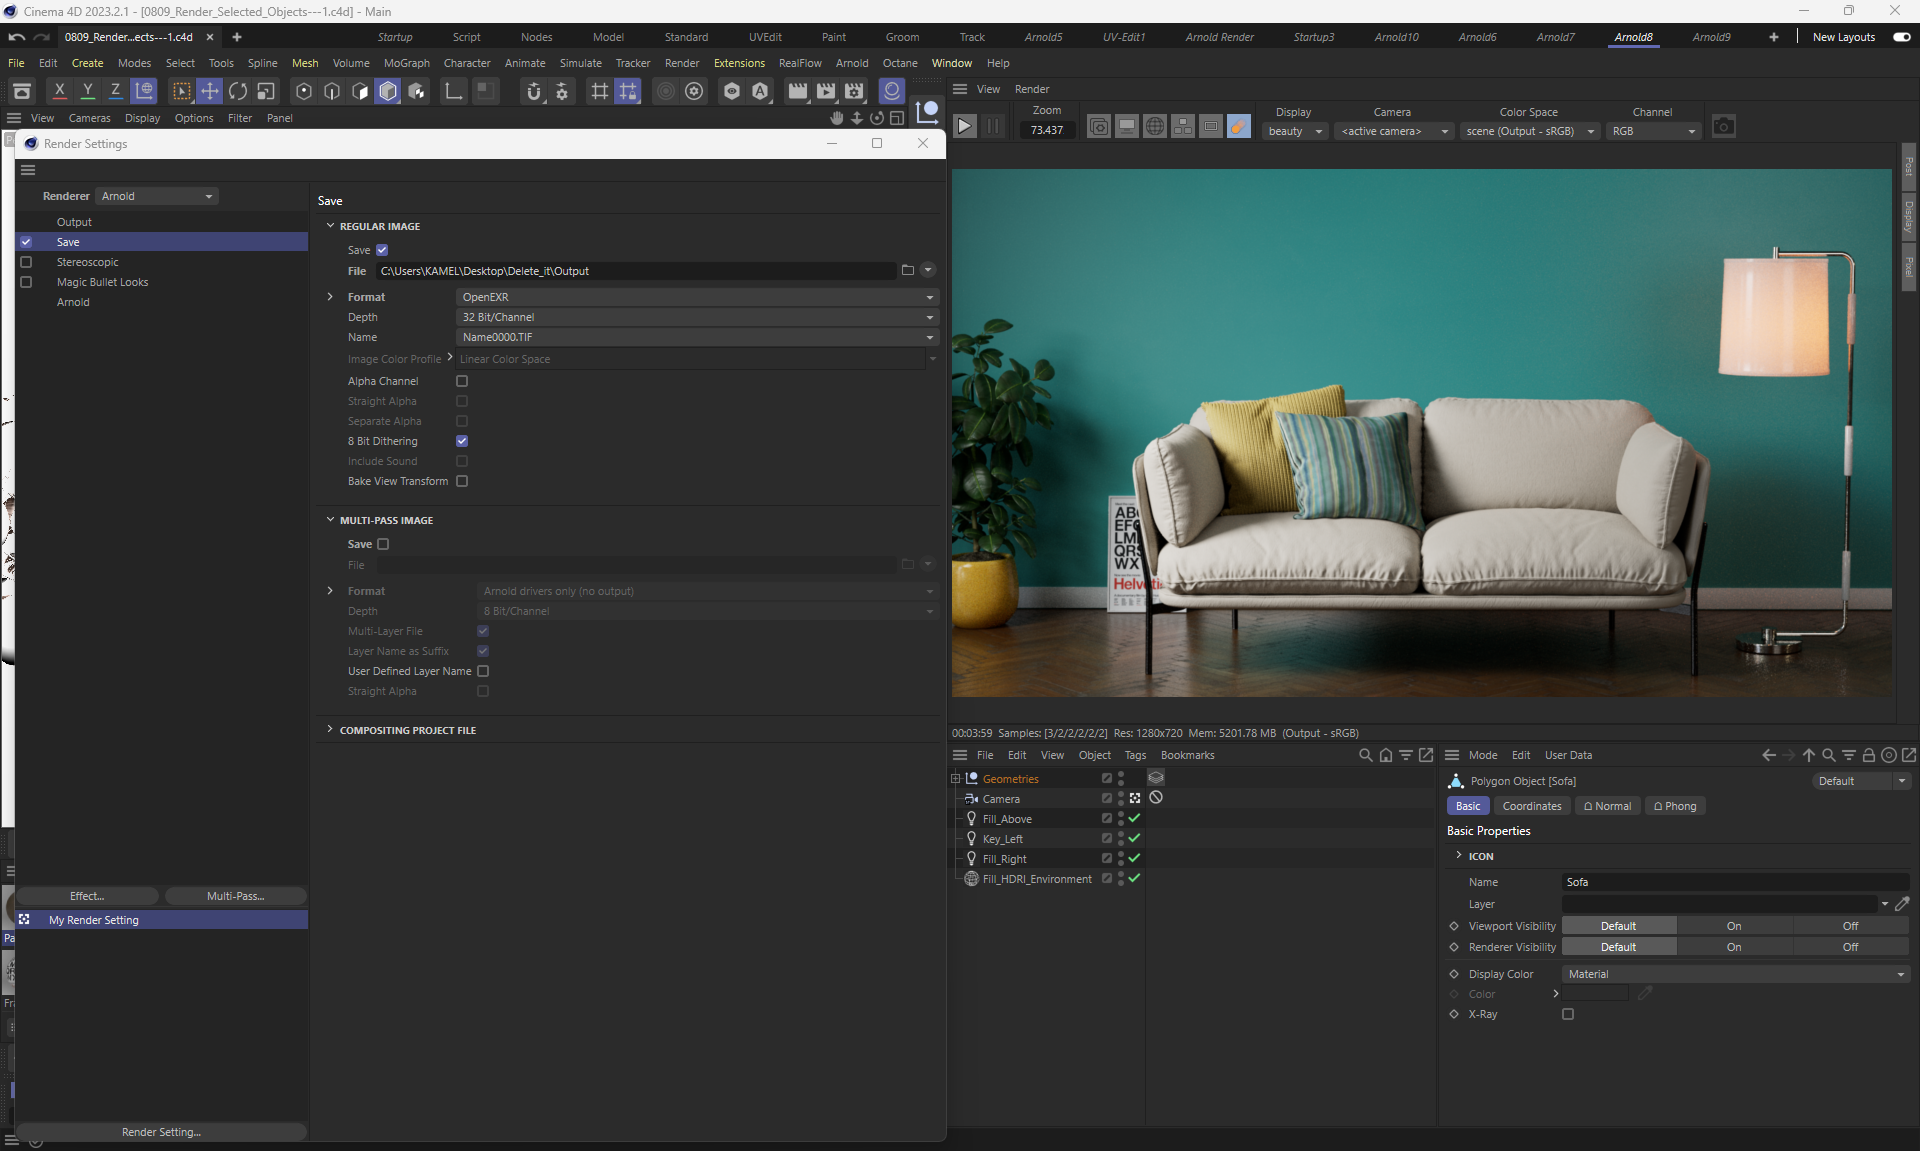The width and height of the screenshot is (1920, 1151).
Task: Toggle the X axis lock icon
Action: tap(60, 92)
